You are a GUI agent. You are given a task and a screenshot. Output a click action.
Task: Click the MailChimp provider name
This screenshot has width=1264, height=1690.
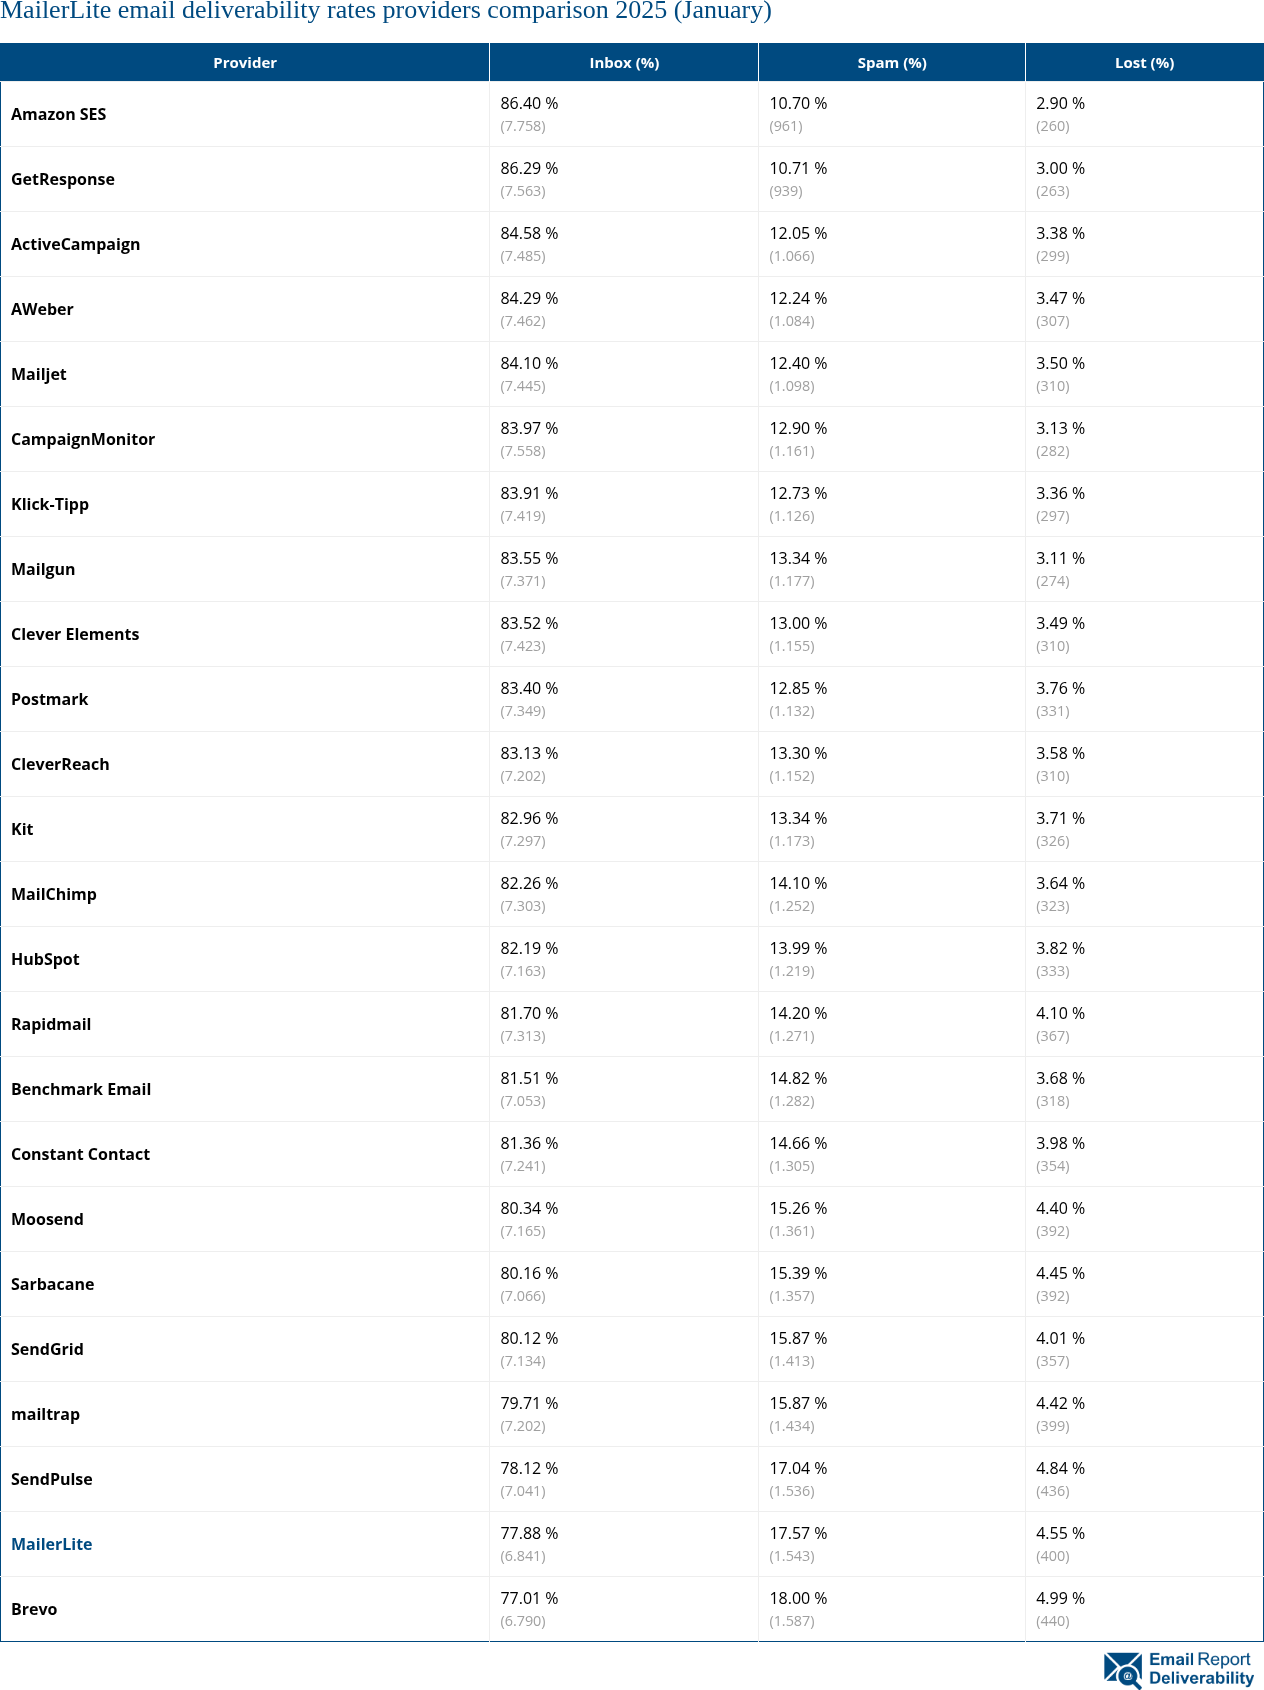[x=54, y=894]
